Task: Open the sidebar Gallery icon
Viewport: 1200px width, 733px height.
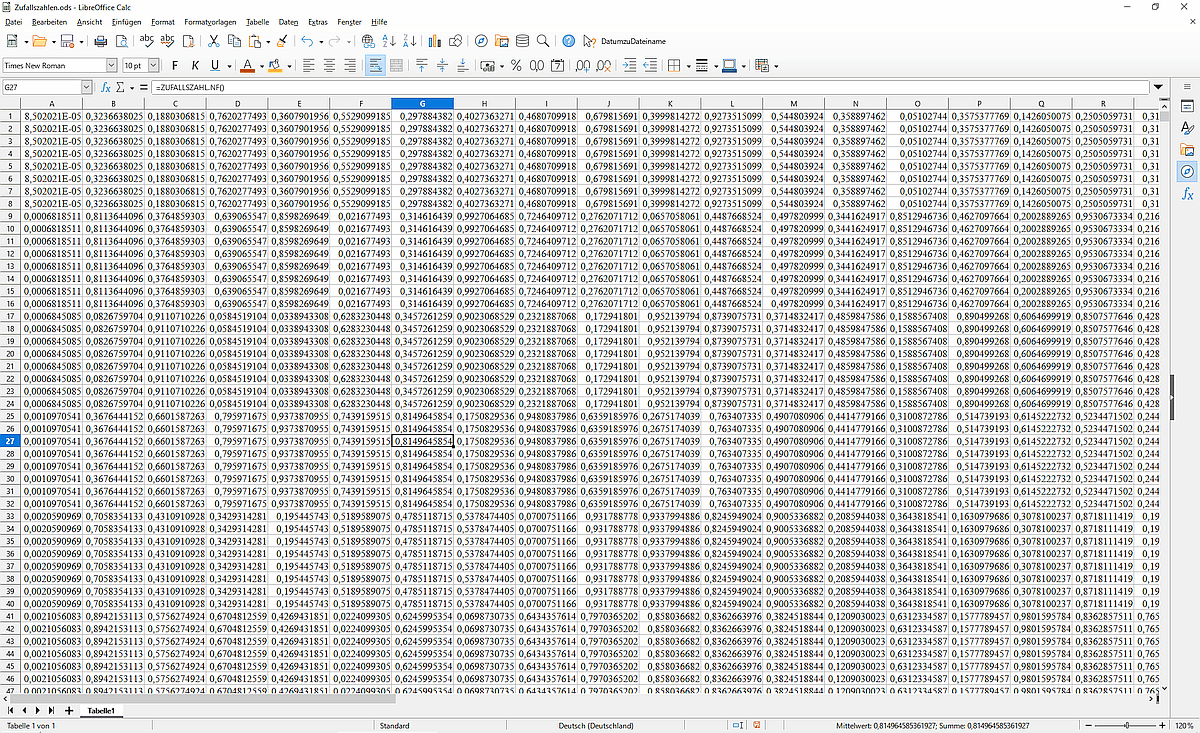Action: tap(1188, 150)
